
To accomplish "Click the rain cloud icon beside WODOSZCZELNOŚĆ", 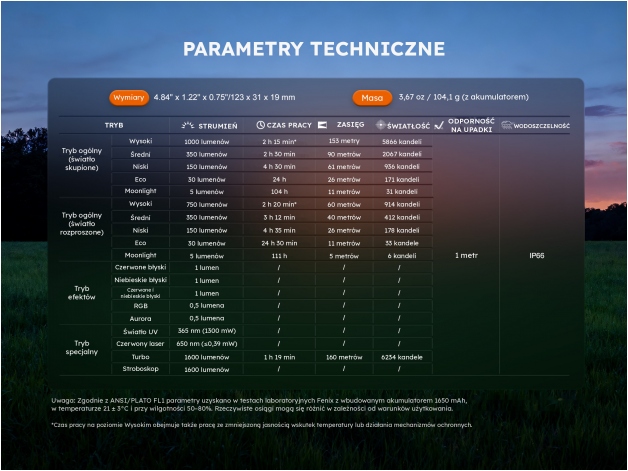I will point(507,125).
